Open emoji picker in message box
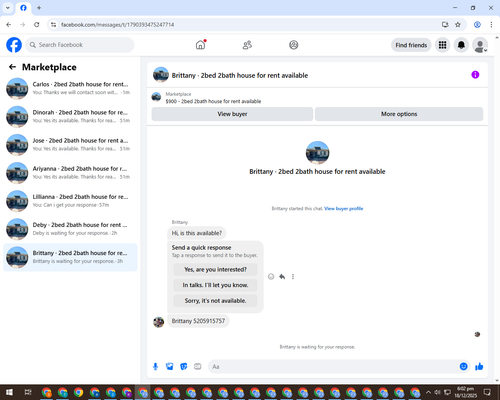This screenshot has height=400, width=500. click(x=463, y=367)
